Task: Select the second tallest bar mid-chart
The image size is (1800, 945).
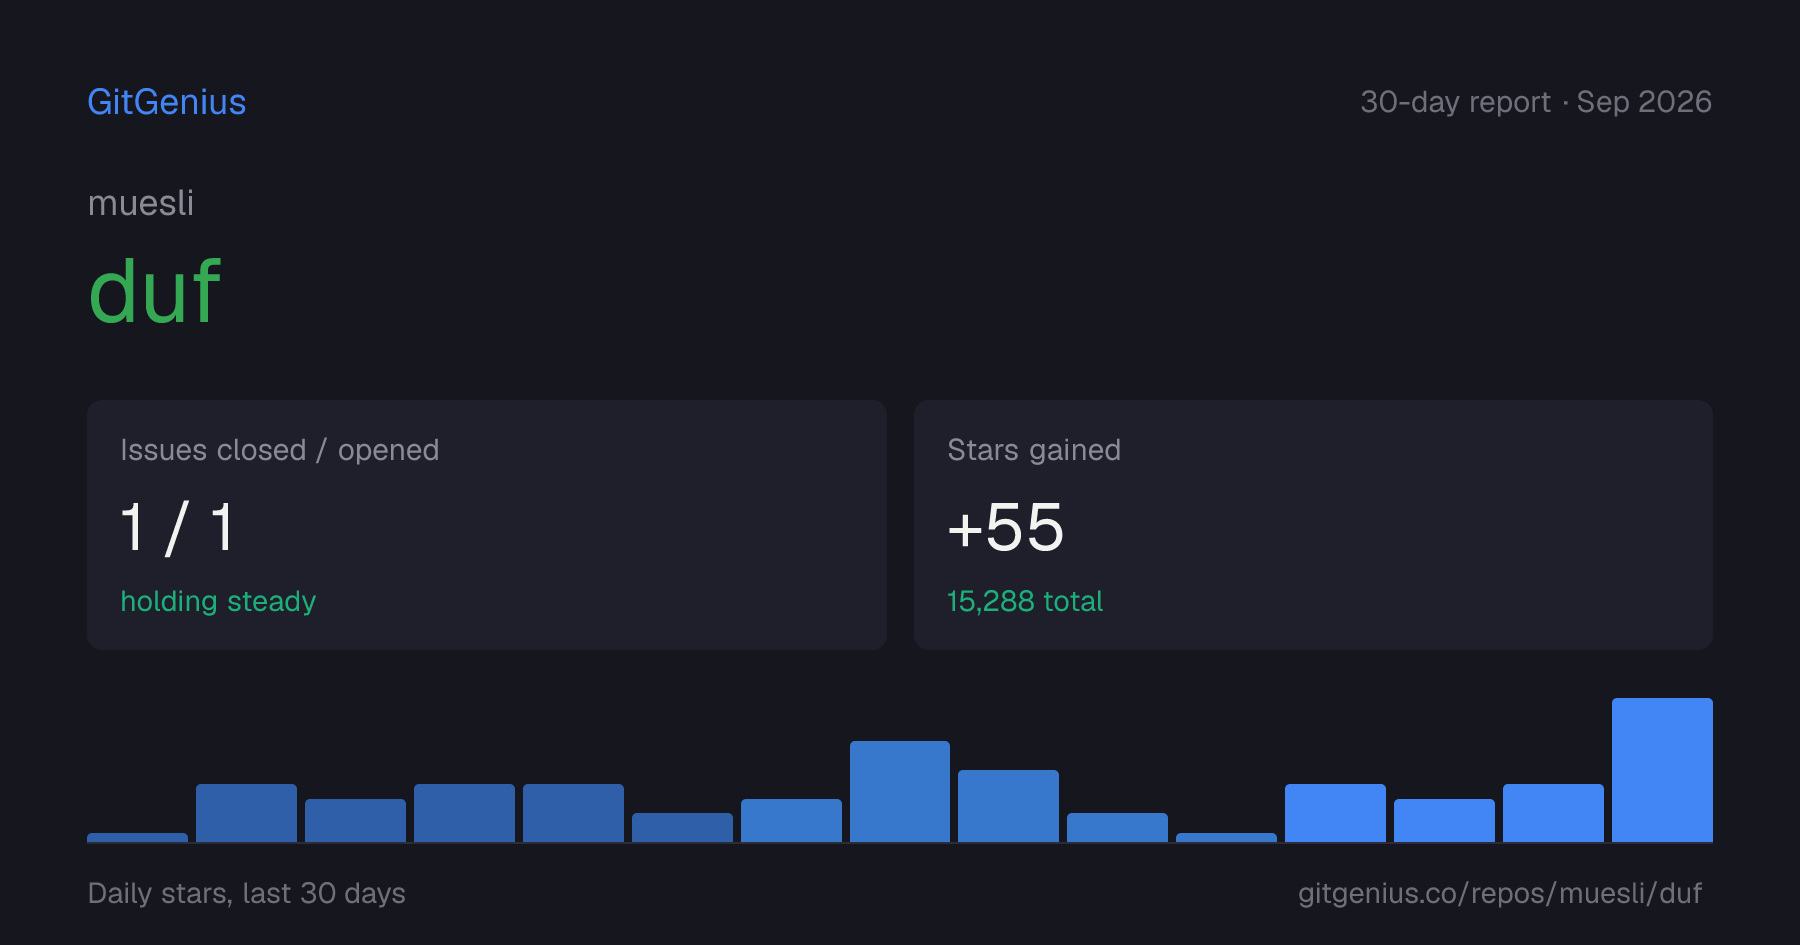Action: (900, 791)
